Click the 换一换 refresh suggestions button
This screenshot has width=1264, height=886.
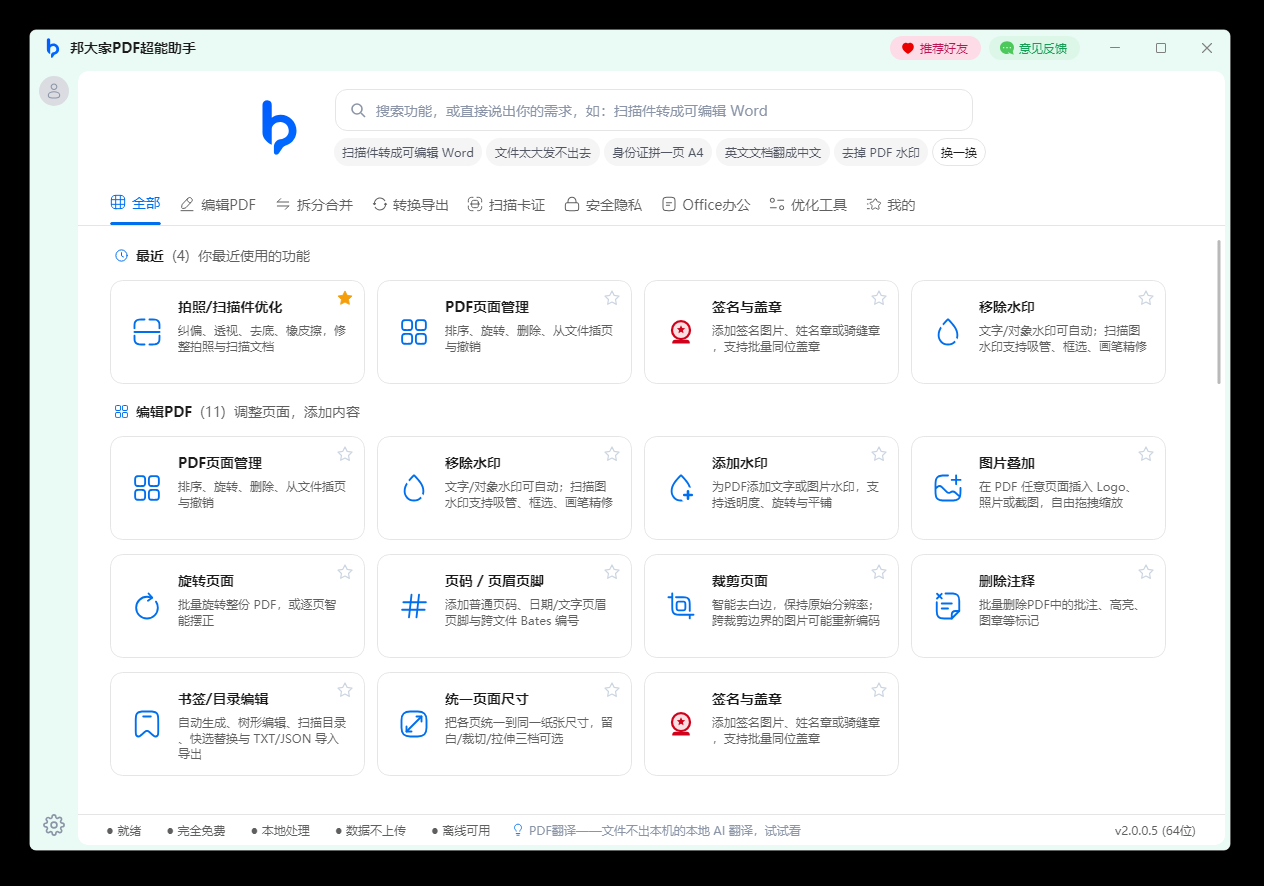tap(958, 152)
